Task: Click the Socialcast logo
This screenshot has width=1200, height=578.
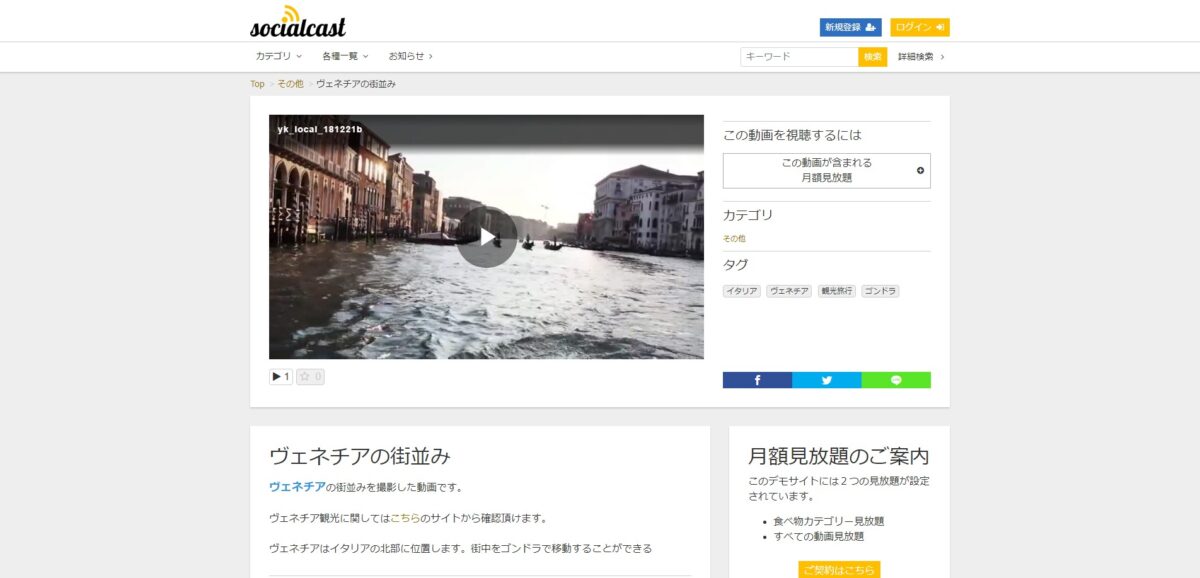Action: 298,21
